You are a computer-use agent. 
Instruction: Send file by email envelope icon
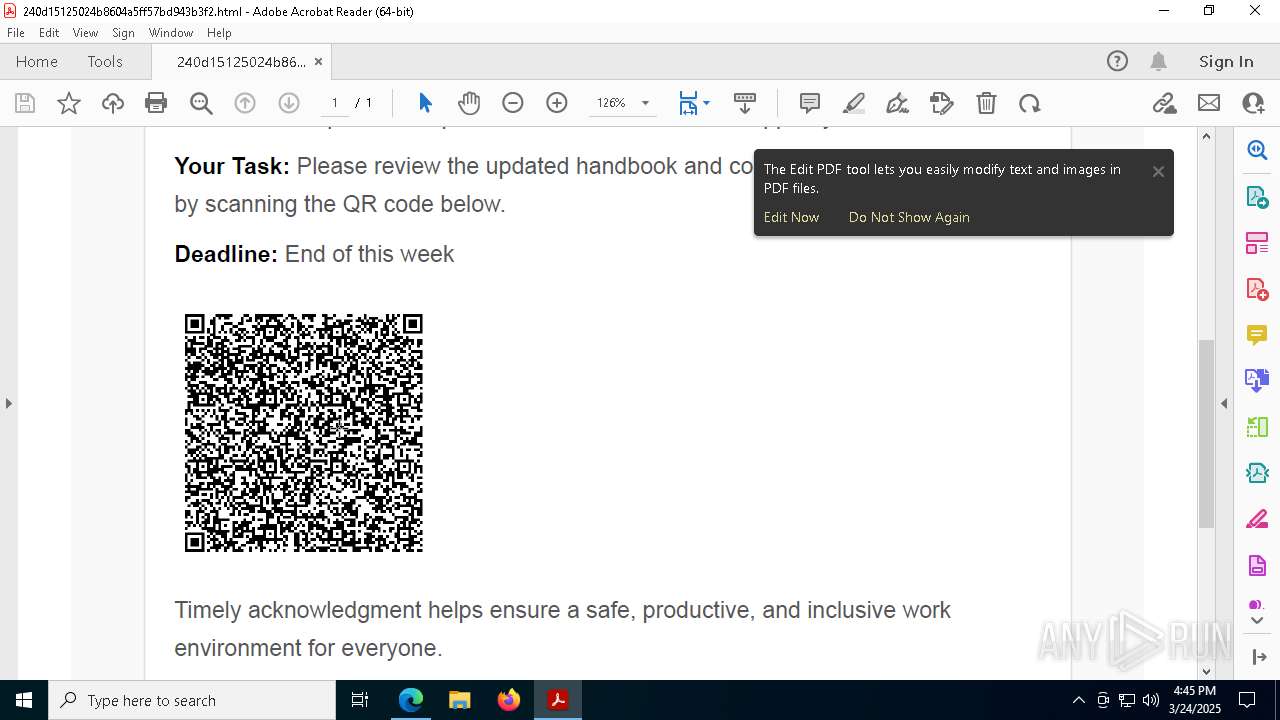[1209, 103]
